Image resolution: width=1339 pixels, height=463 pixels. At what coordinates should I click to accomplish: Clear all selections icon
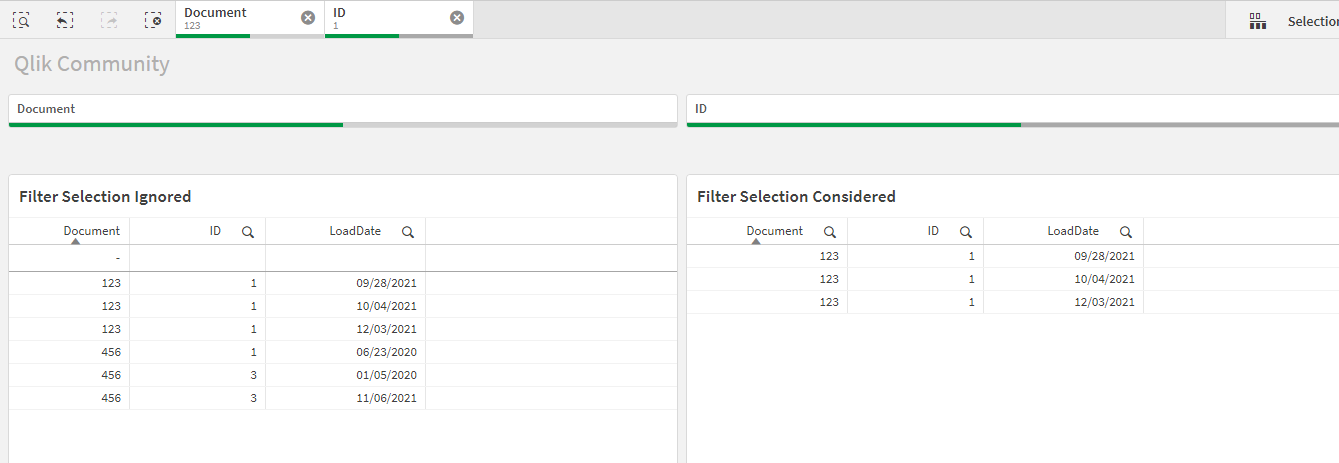tap(153, 19)
